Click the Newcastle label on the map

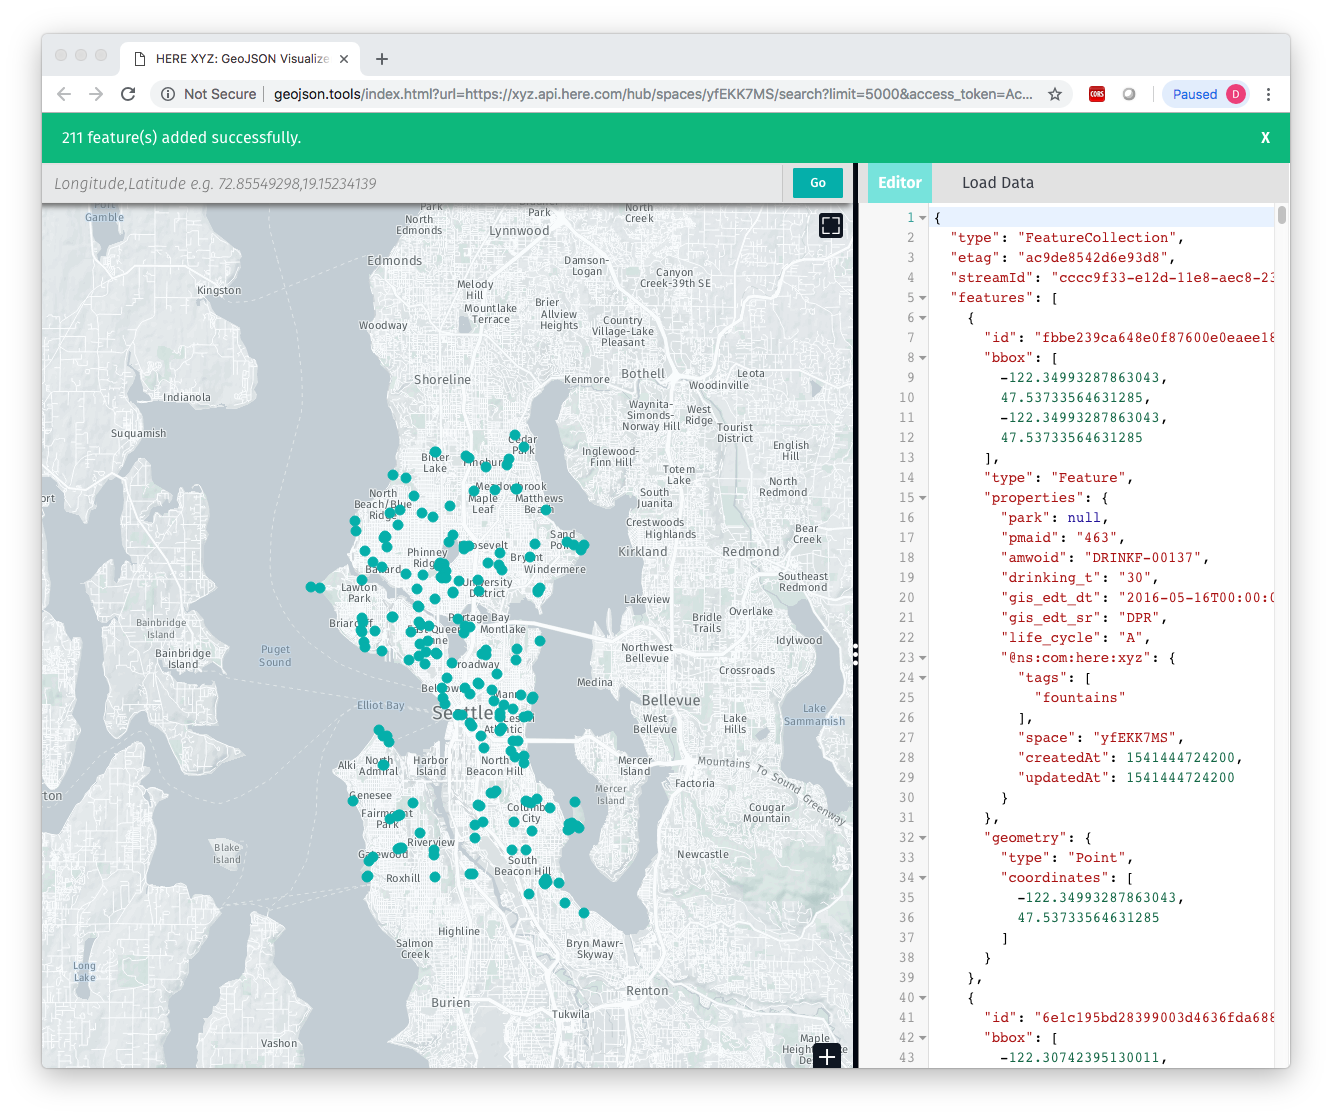703,854
